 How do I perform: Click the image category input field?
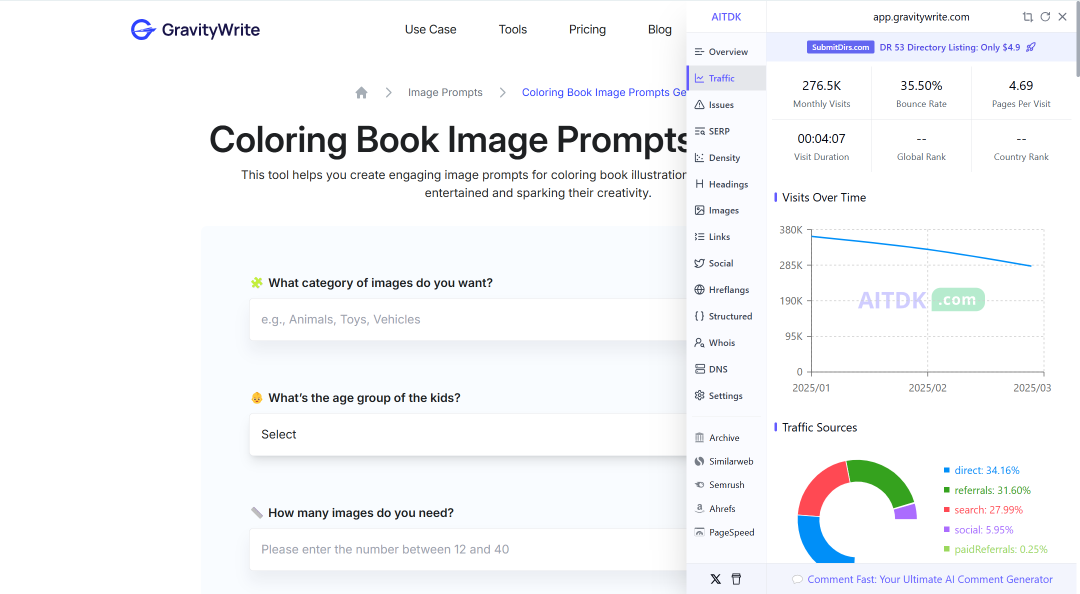tap(468, 319)
